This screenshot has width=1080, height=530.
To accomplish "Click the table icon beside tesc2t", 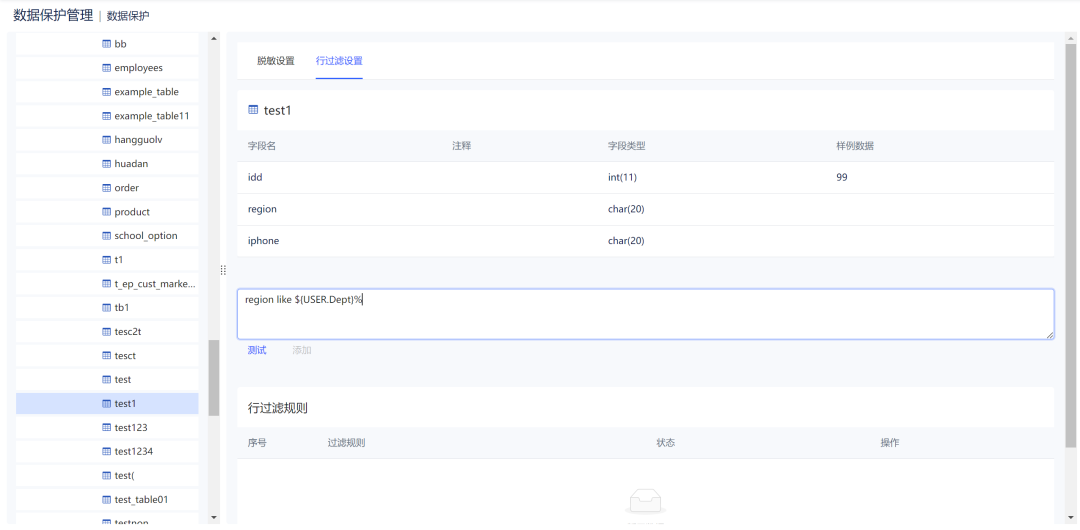I will coord(106,332).
